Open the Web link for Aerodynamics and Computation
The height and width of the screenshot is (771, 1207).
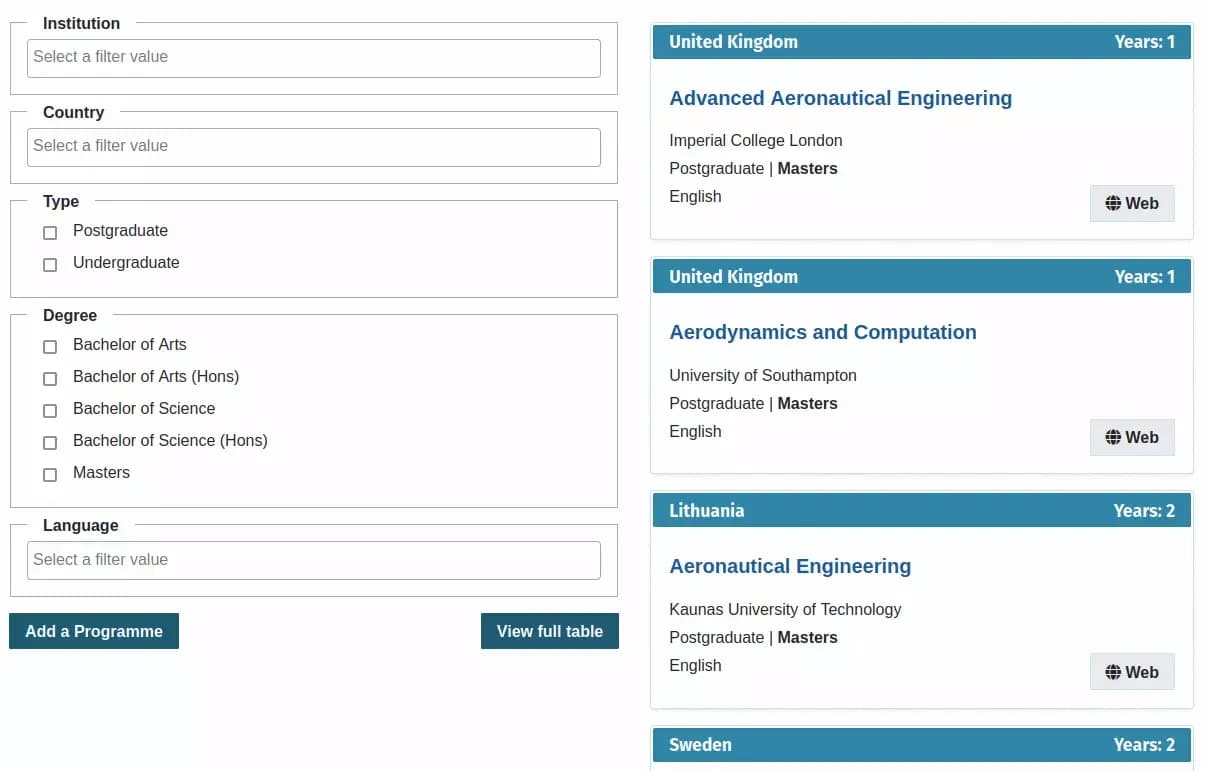[x=1131, y=437]
